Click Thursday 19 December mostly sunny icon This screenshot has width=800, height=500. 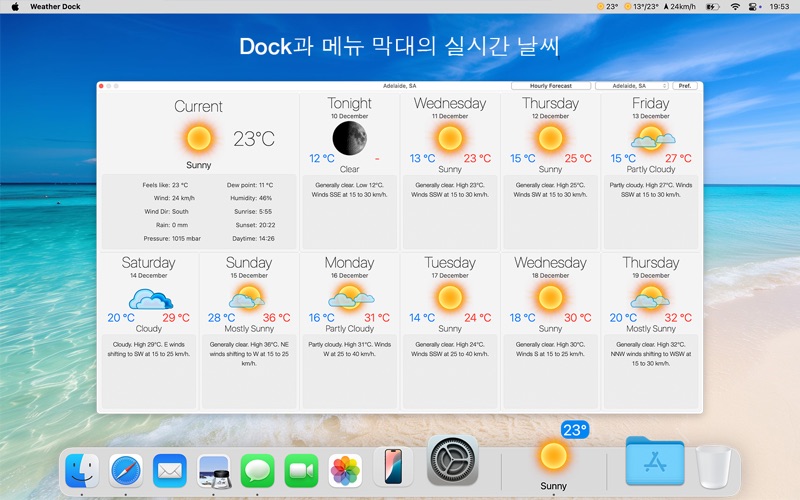651,297
